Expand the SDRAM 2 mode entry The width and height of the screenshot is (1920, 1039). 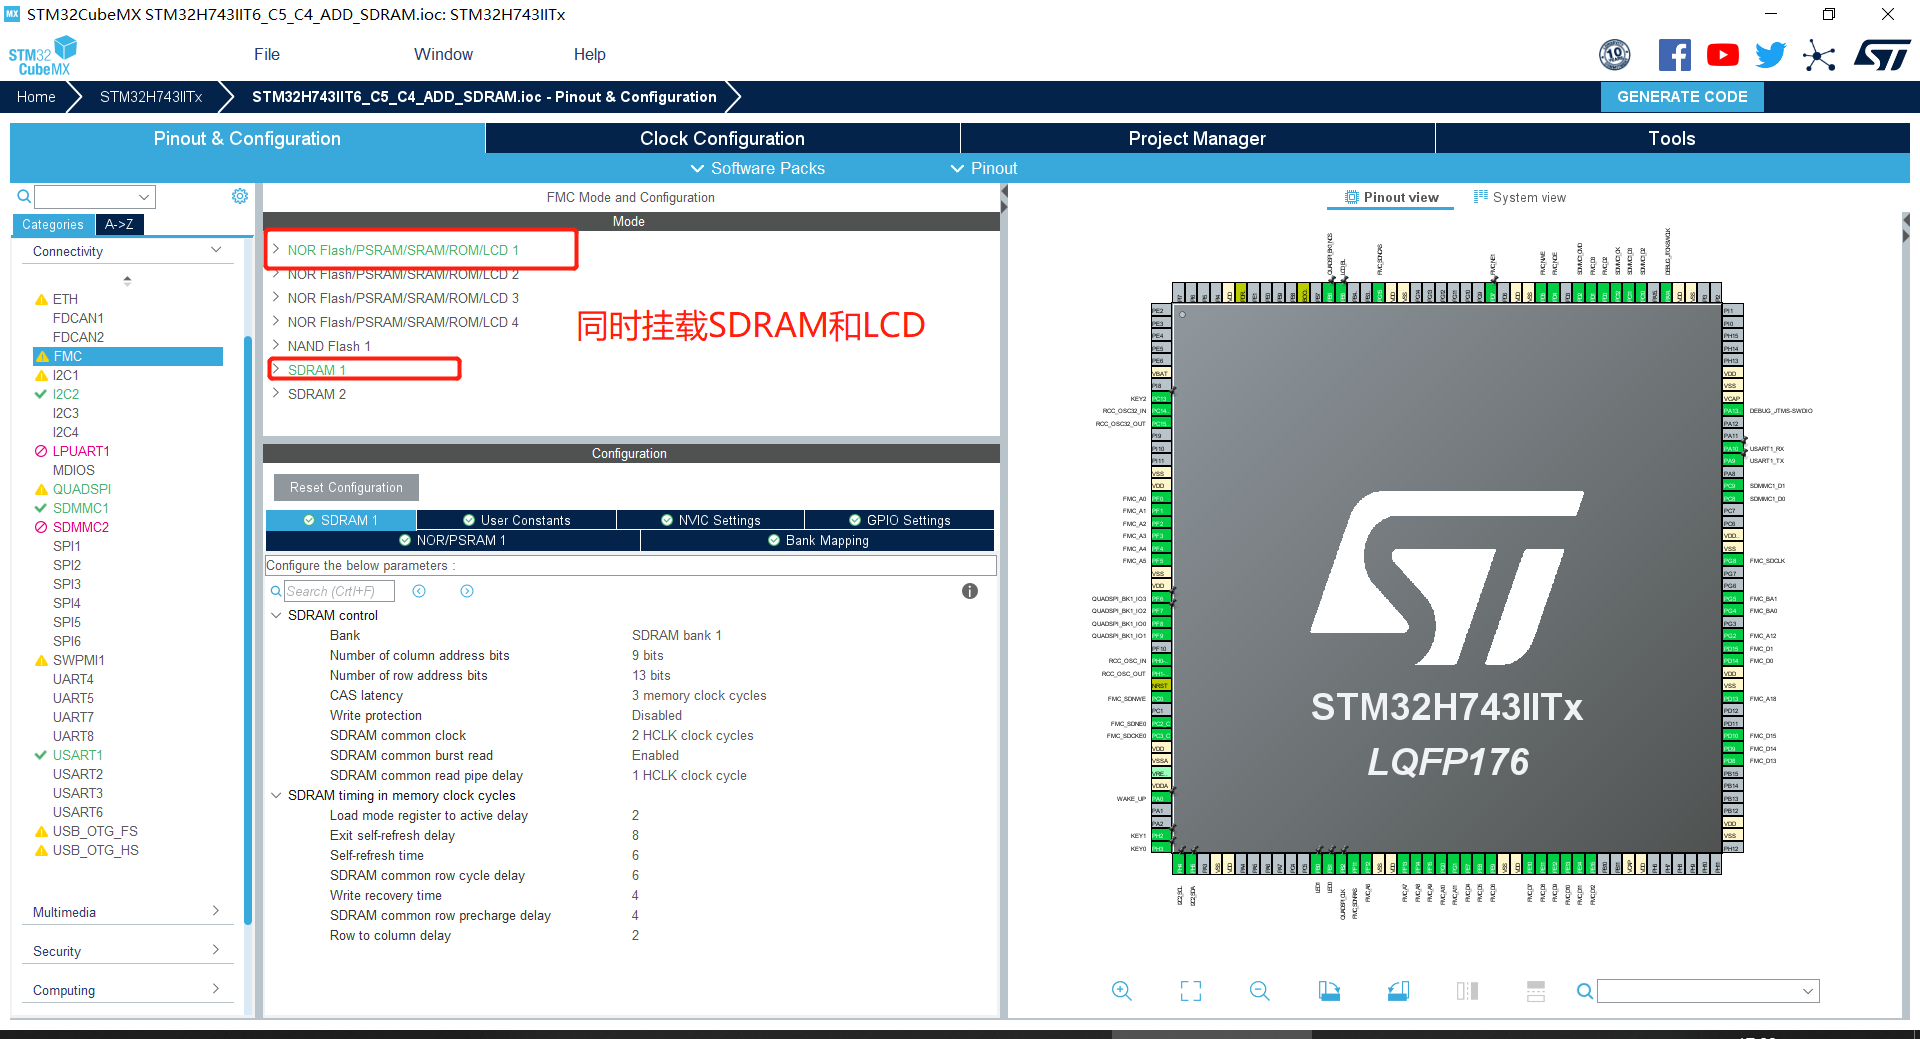click(276, 394)
